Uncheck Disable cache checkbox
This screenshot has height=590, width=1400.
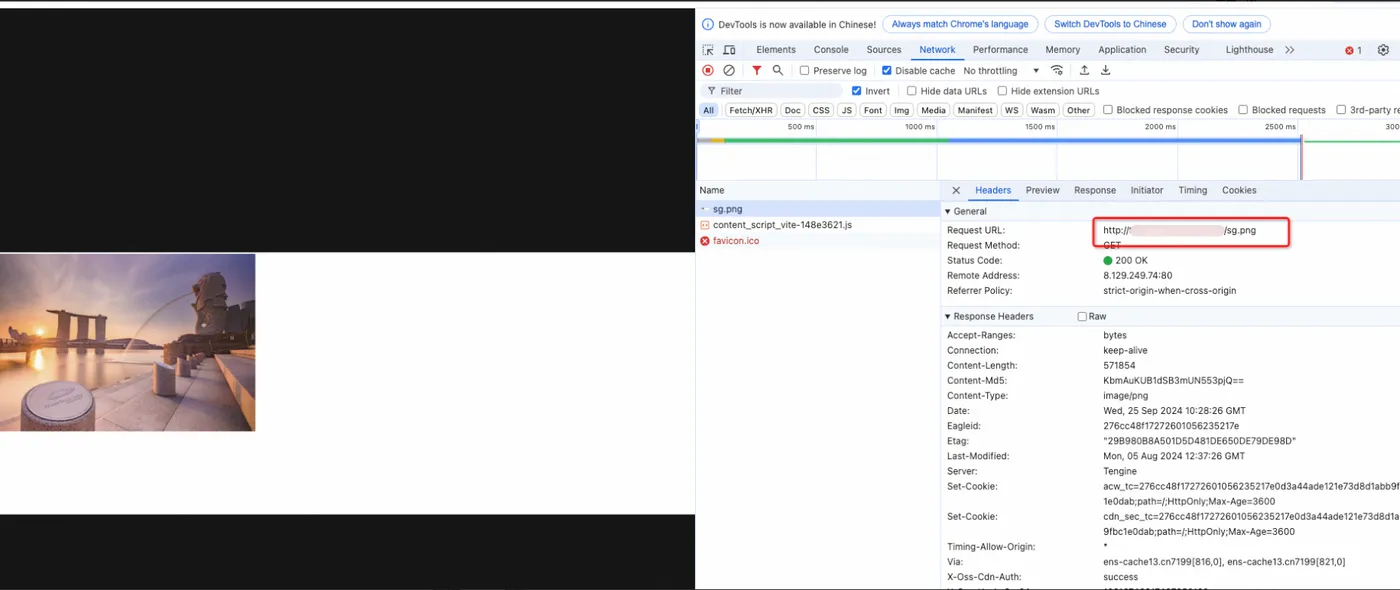tap(887, 71)
